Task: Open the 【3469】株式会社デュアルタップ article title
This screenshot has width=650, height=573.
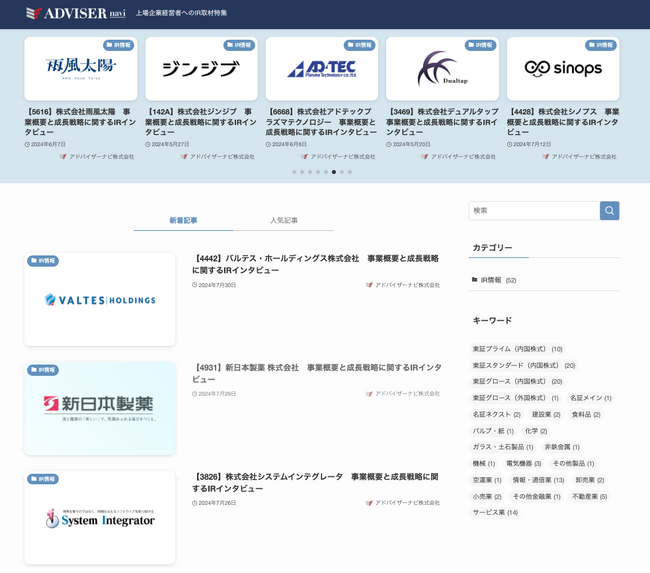Action: point(442,122)
